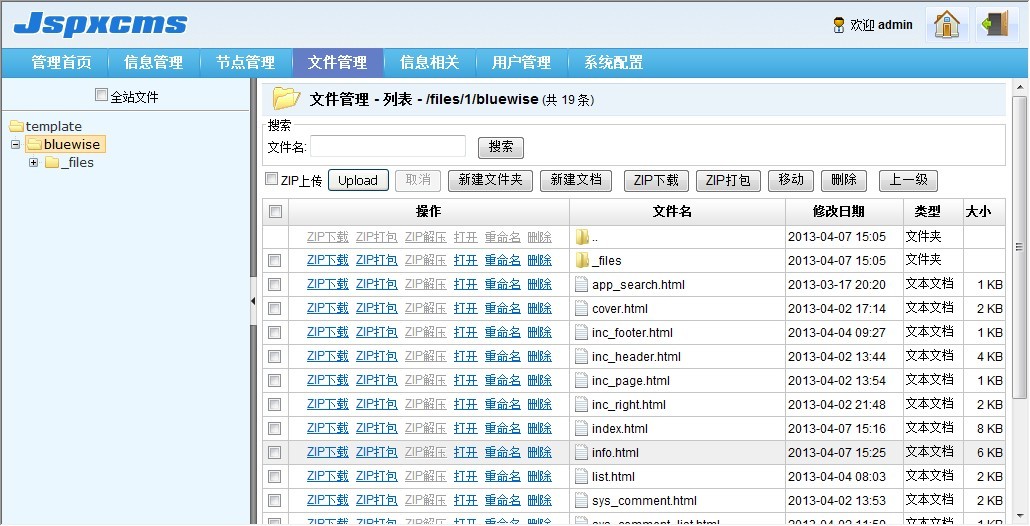Click the large folder icon beside 文件管理 title
Viewport: 1030px width, 526px height.
click(x=286, y=99)
